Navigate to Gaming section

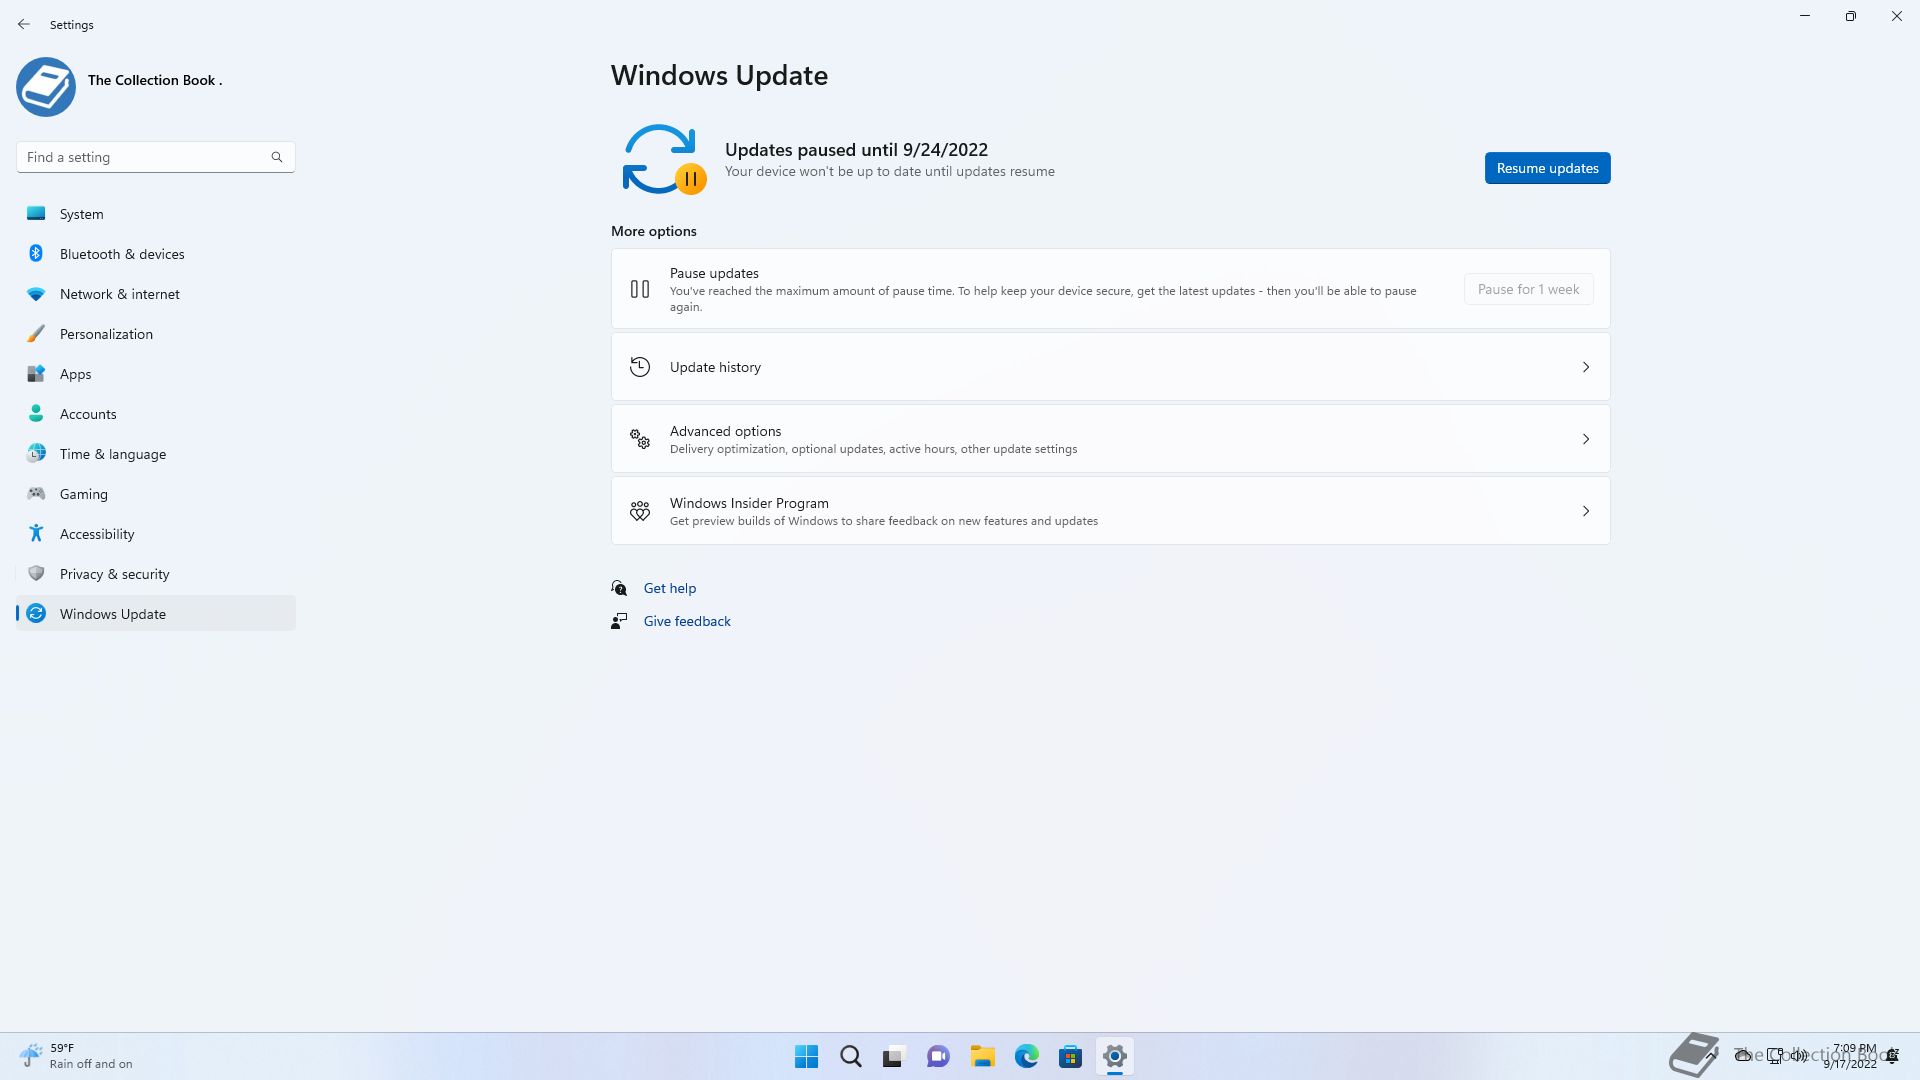pyautogui.click(x=156, y=493)
